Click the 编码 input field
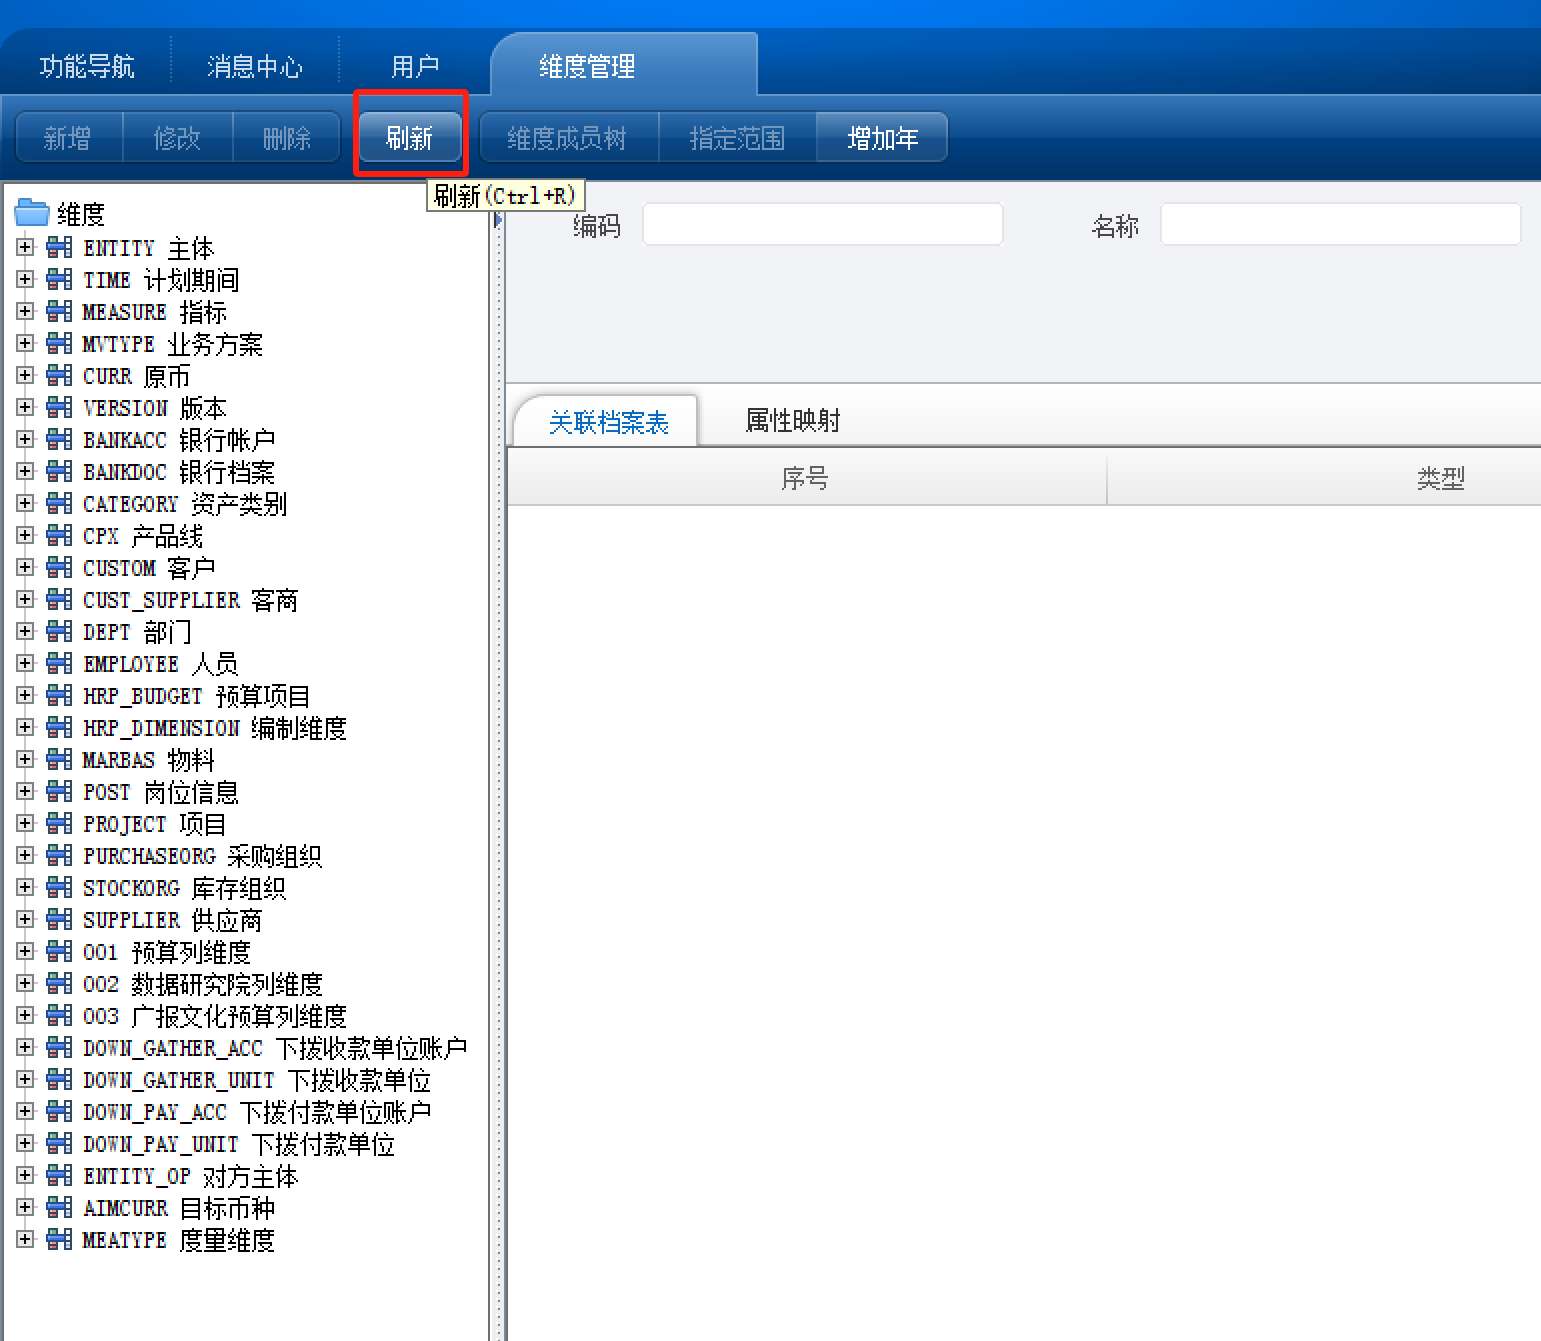Viewport: 1541px width, 1341px height. tap(822, 224)
